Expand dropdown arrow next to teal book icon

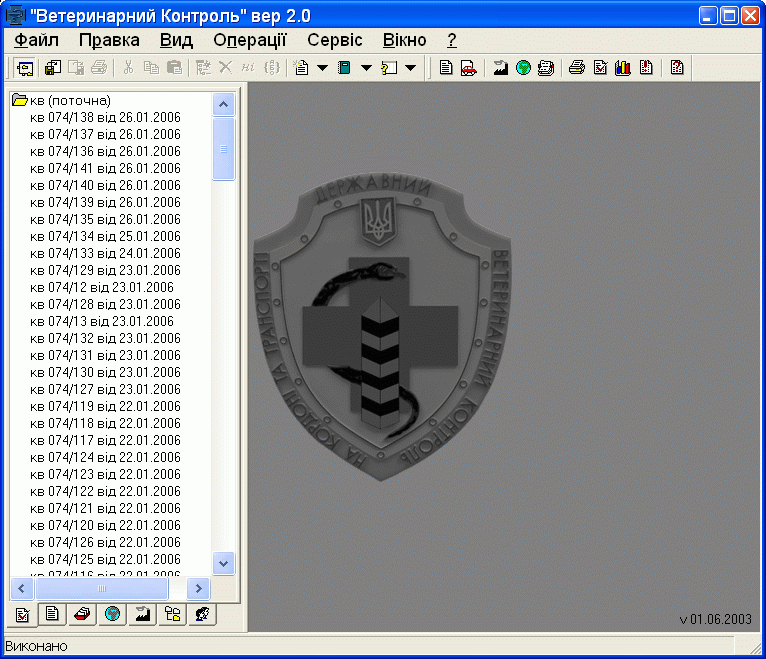coord(366,67)
